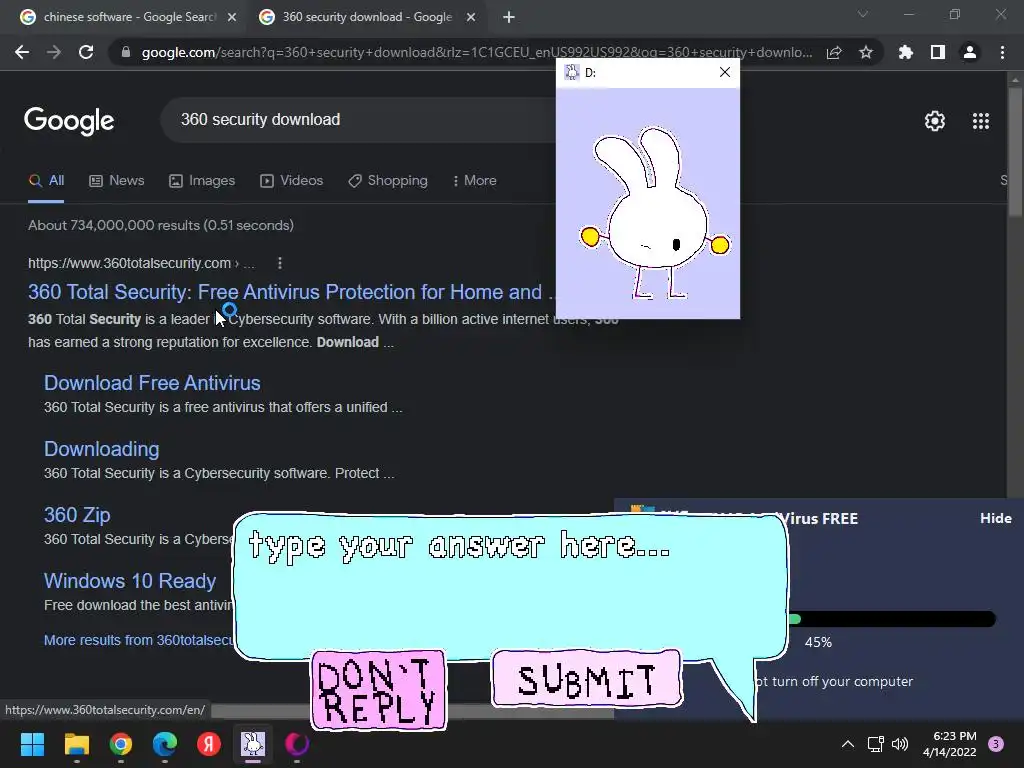Select the Images results tab

(202, 181)
